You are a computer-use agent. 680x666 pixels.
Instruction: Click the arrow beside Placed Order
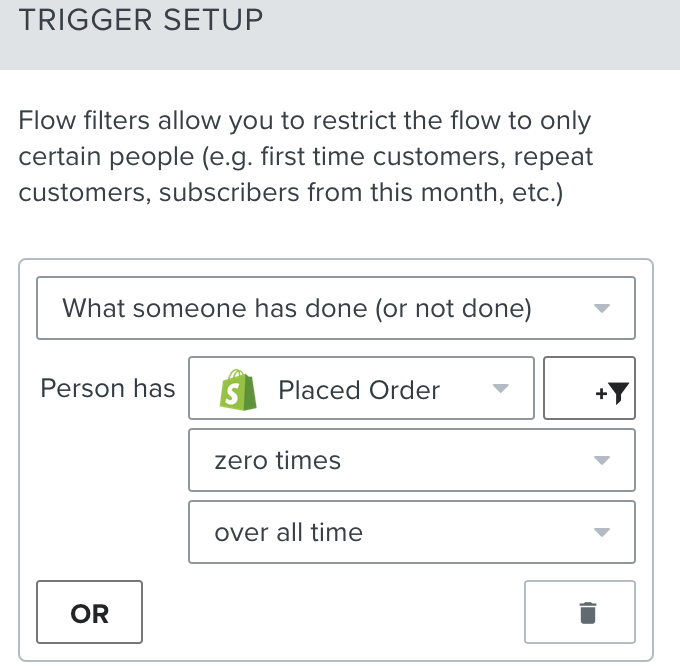[501, 389]
